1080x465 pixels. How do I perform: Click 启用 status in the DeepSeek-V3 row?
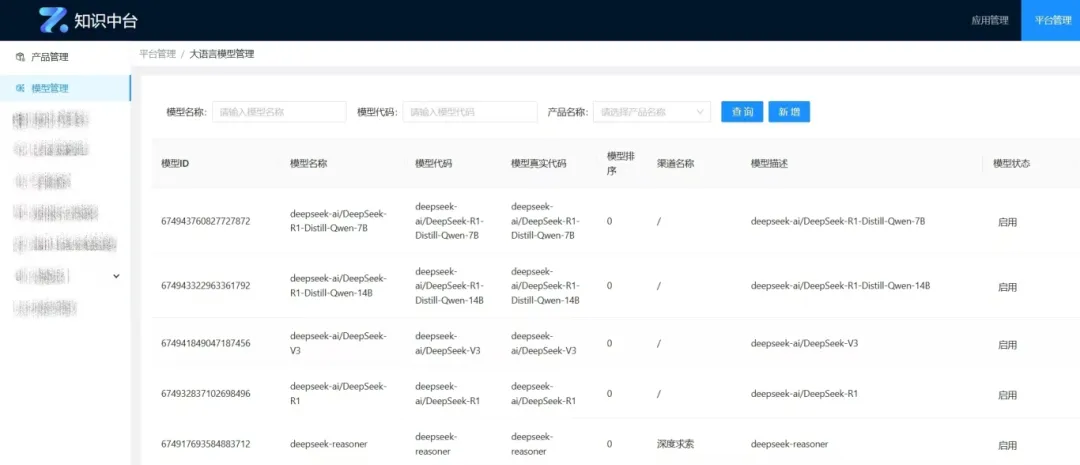point(1007,344)
